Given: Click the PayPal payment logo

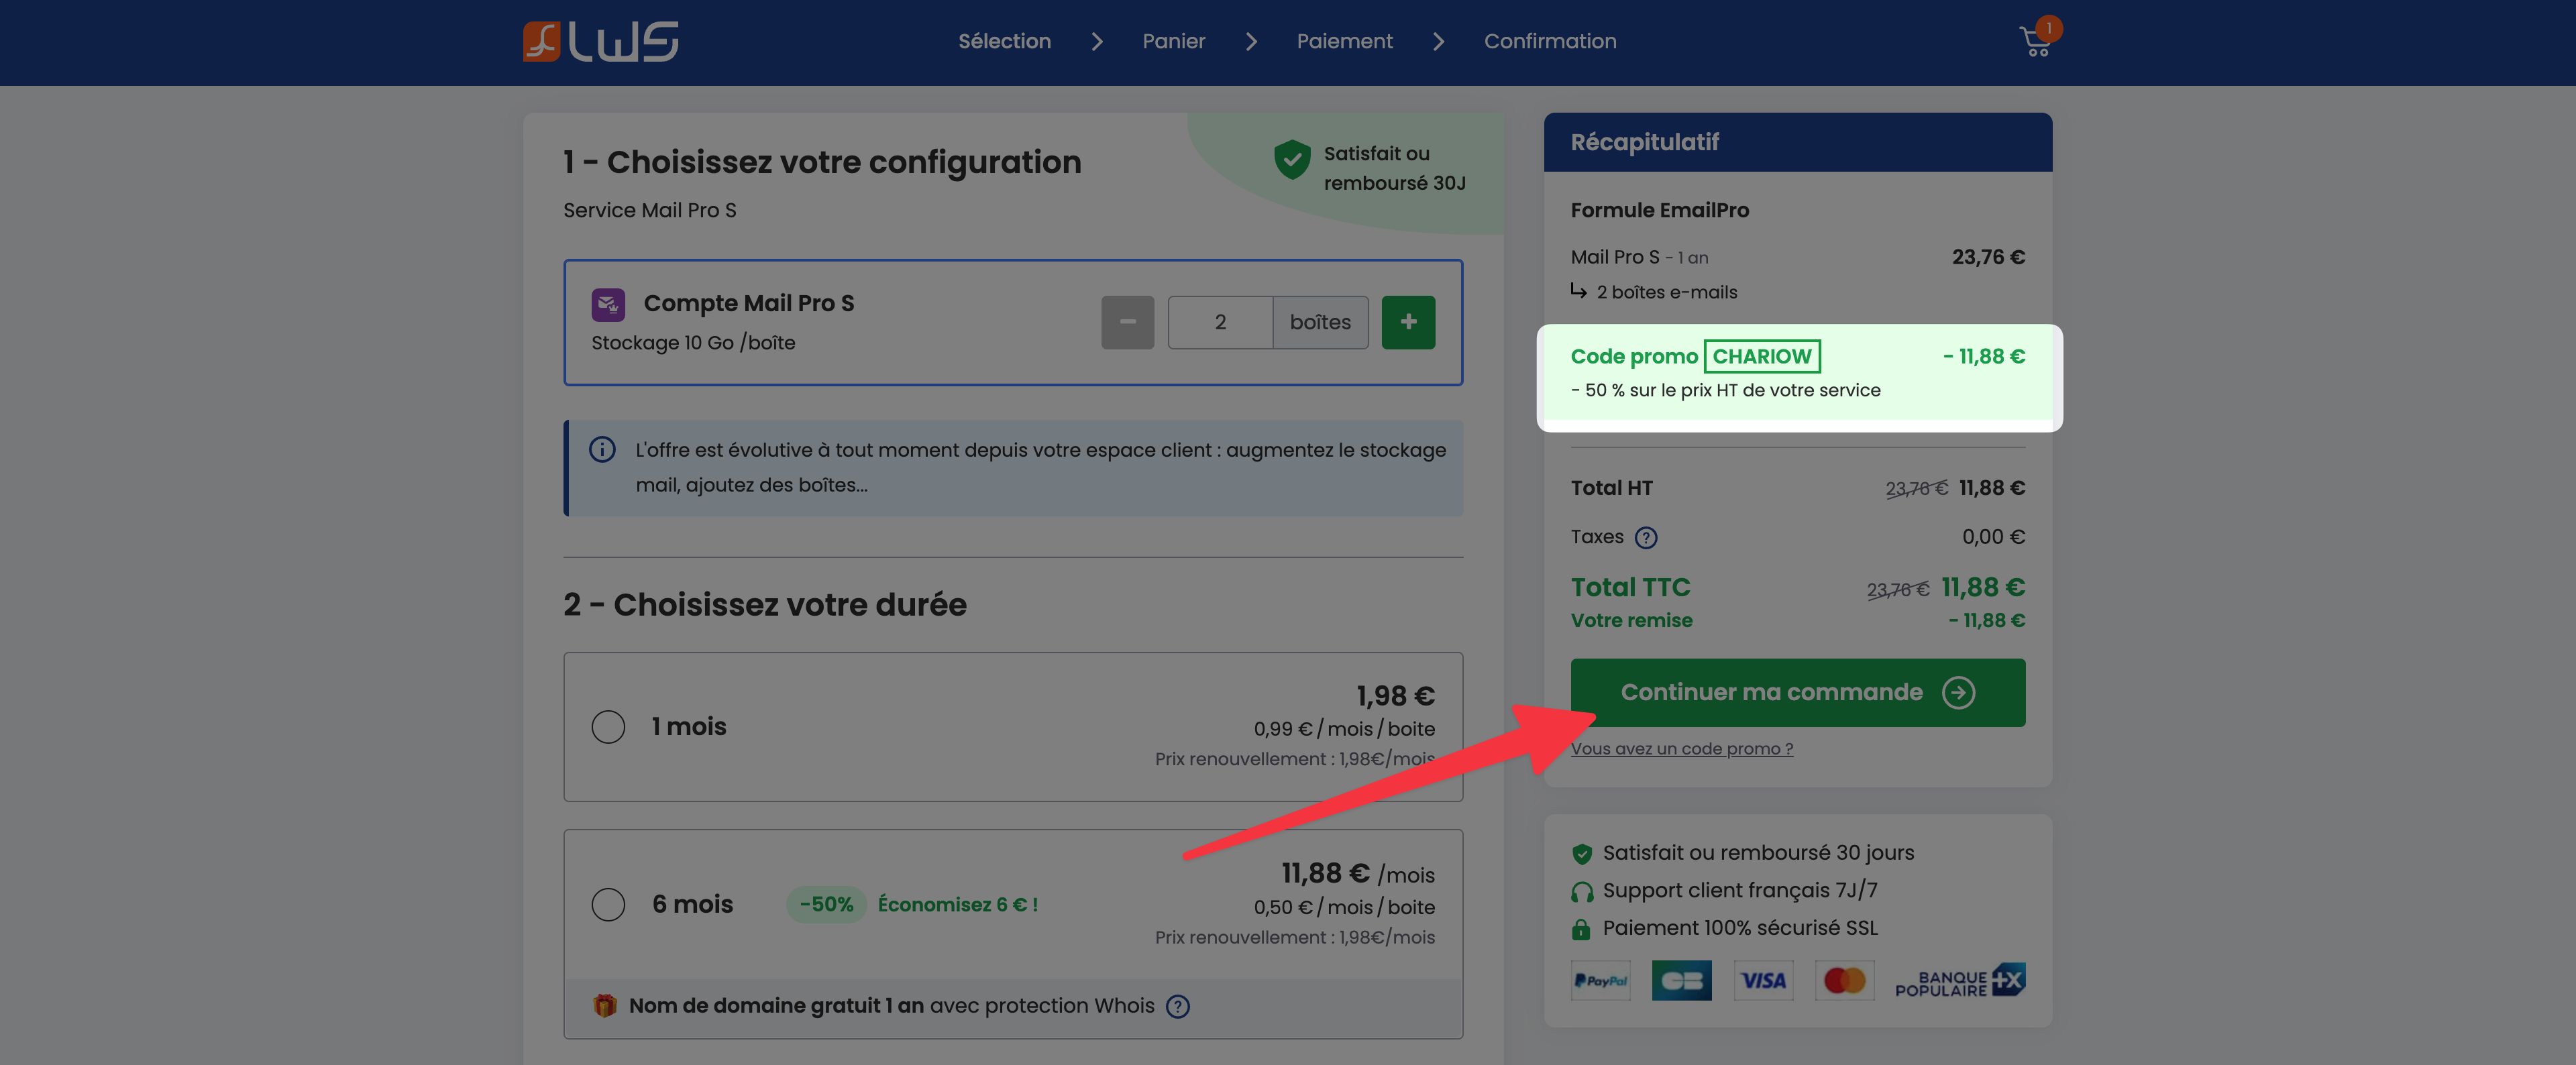Looking at the screenshot, I should coord(1600,980).
